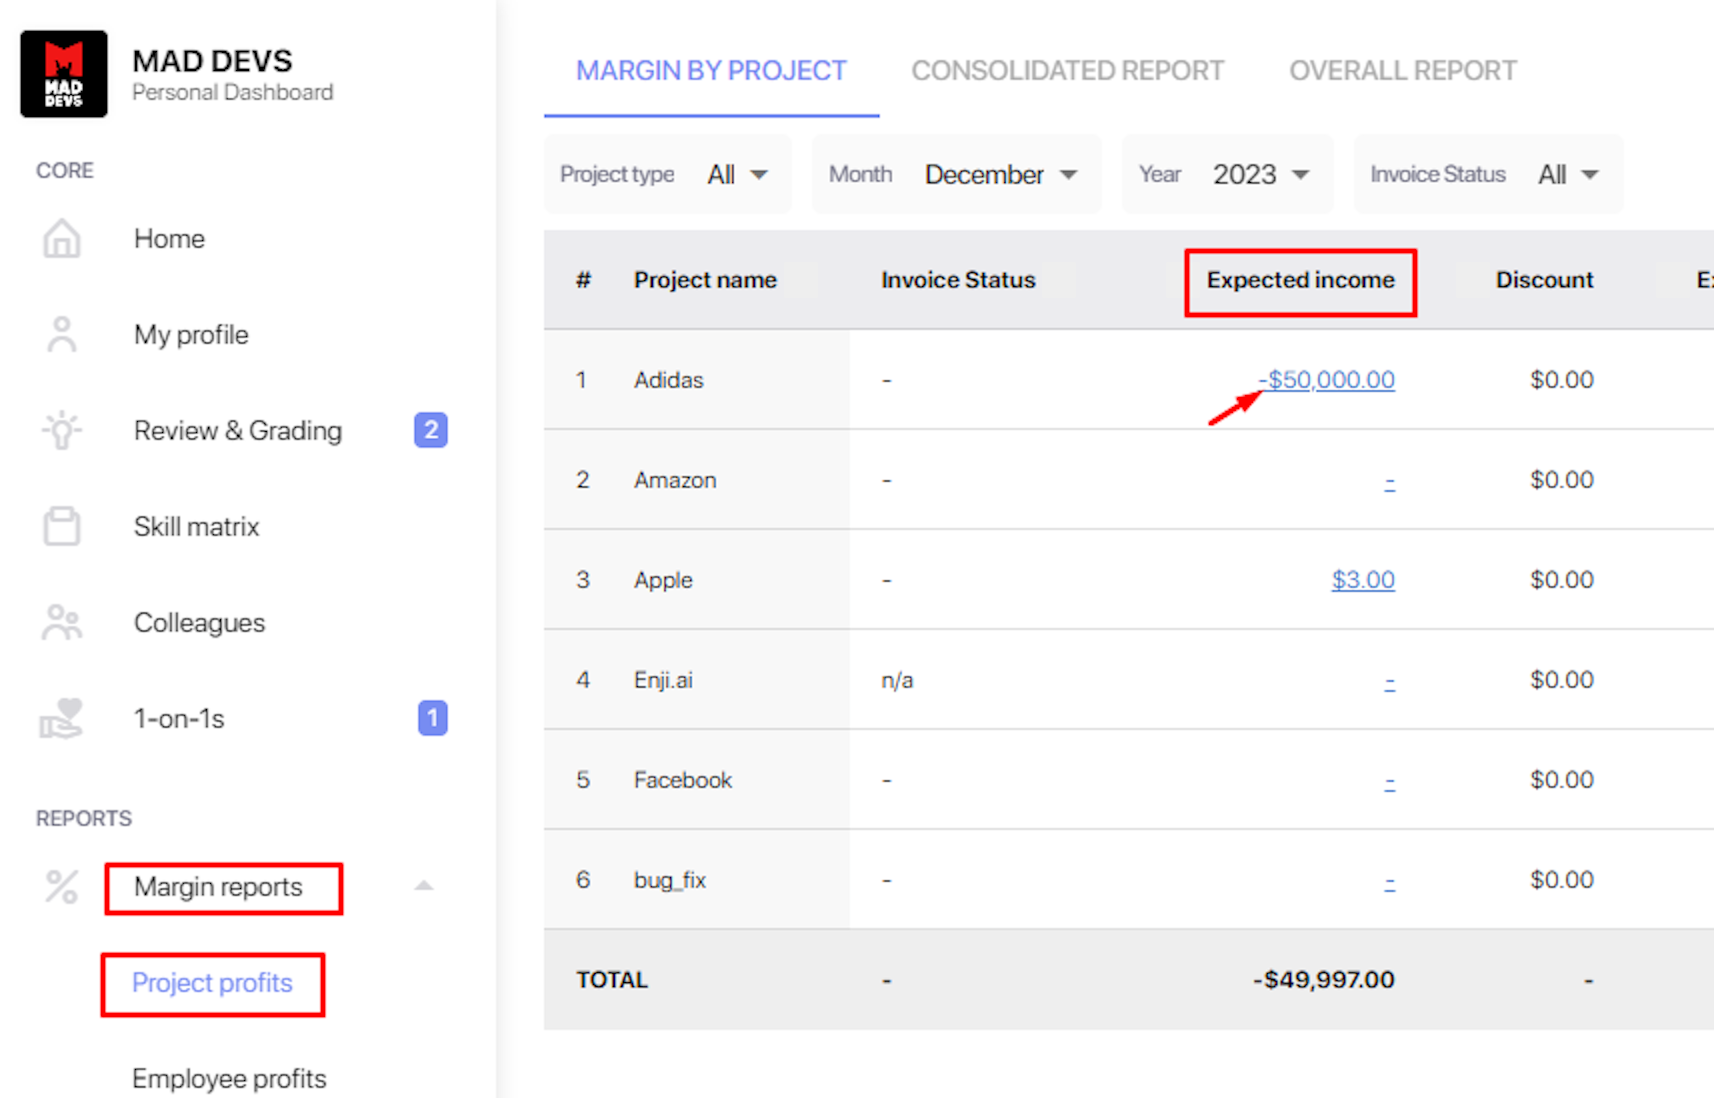Open Month dropdown showing December
This screenshot has height=1098, width=1714.
[x=956, y=174]
